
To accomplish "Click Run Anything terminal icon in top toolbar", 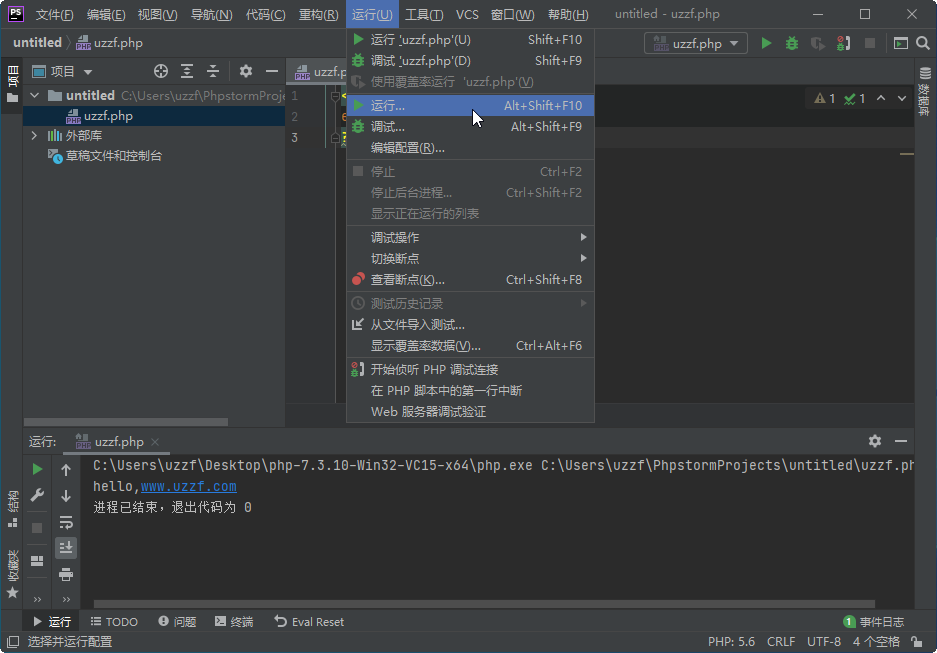I will click(901, 44).
